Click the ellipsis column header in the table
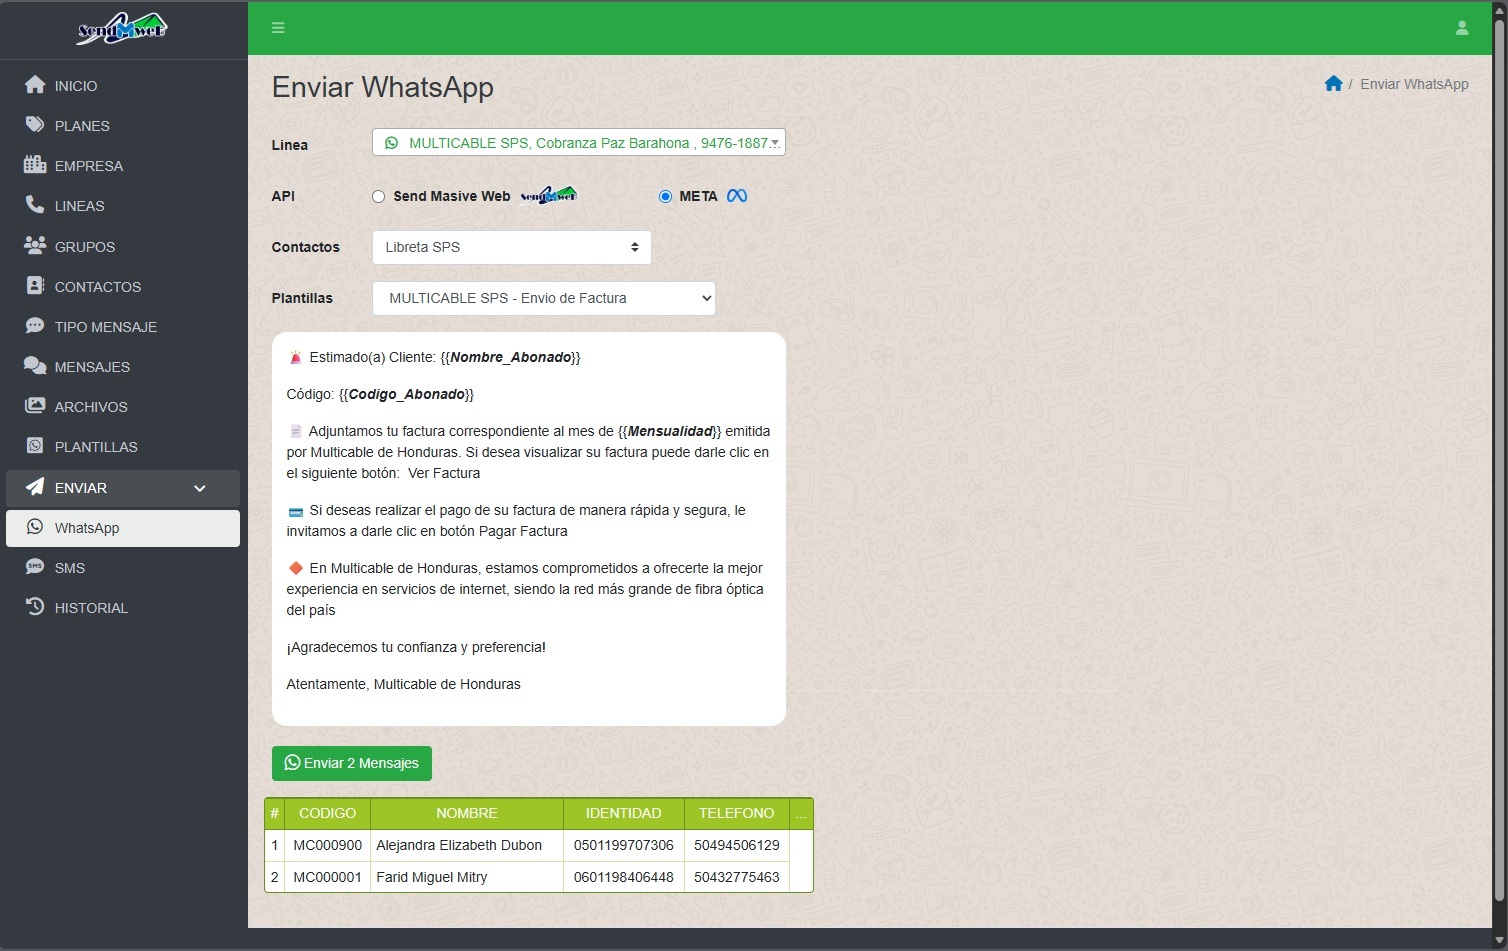The width and height of the screenshot is (1508, 951). pyautogui.click(x=801, y=813)
